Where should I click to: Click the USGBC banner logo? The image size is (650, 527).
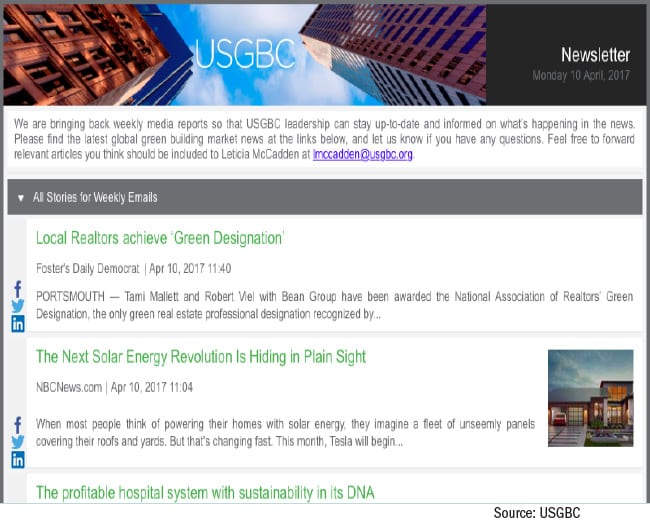[x=245, y=54]
